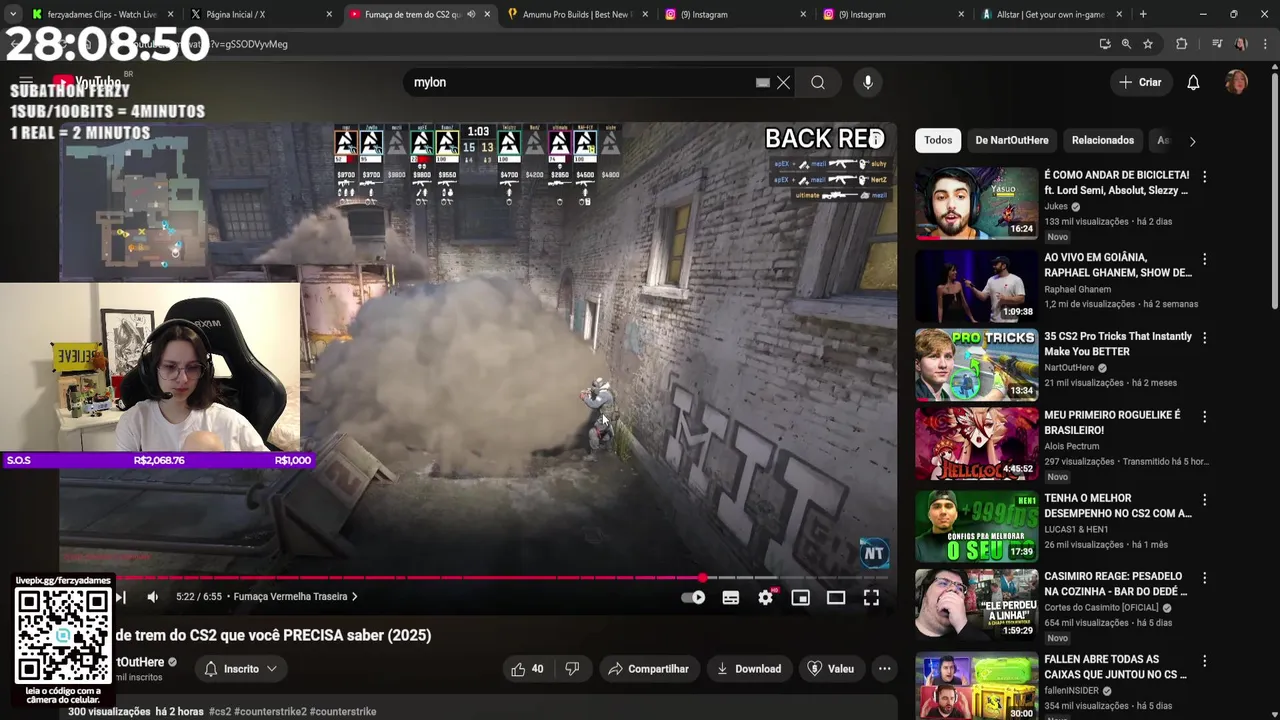Open the player settings gear
Screen dimensions: 1280x720
(766, 597)
